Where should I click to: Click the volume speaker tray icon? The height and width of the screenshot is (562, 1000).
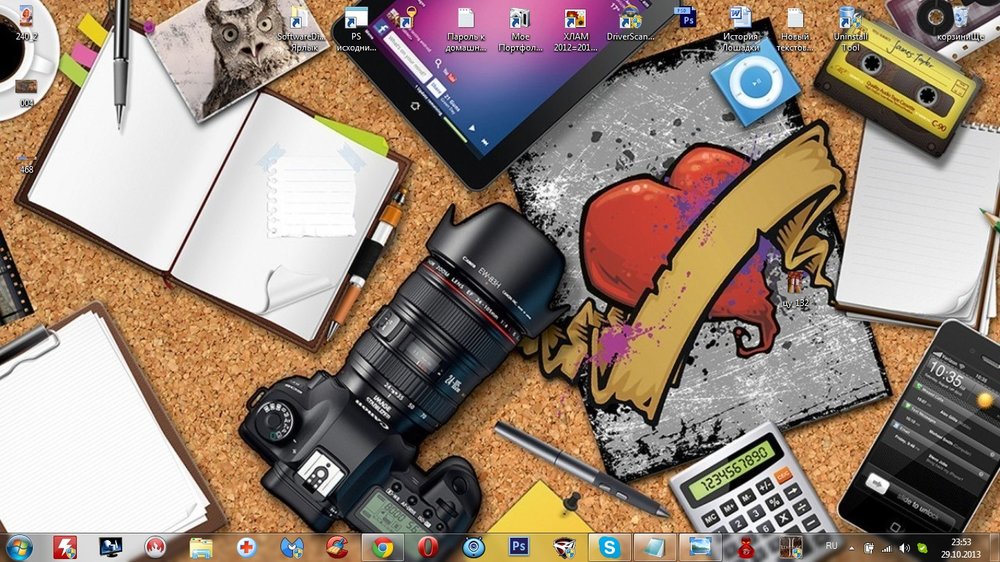pos(904,547)
